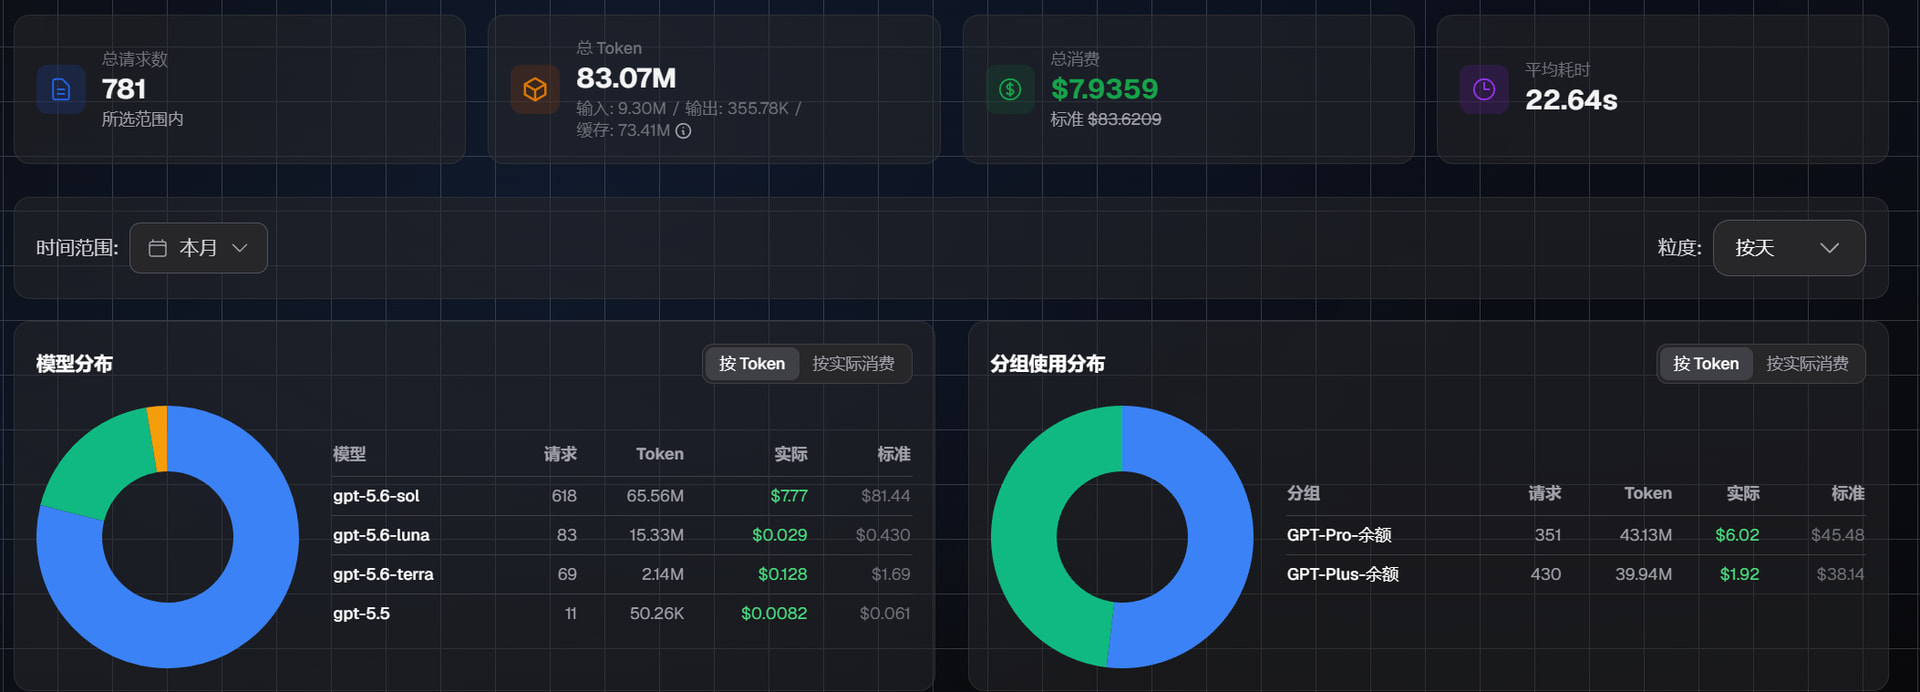Viewport: 1920px width, 692px height.
Task: Click the gpt-5.6-sol model row
Action: point(621,496)
